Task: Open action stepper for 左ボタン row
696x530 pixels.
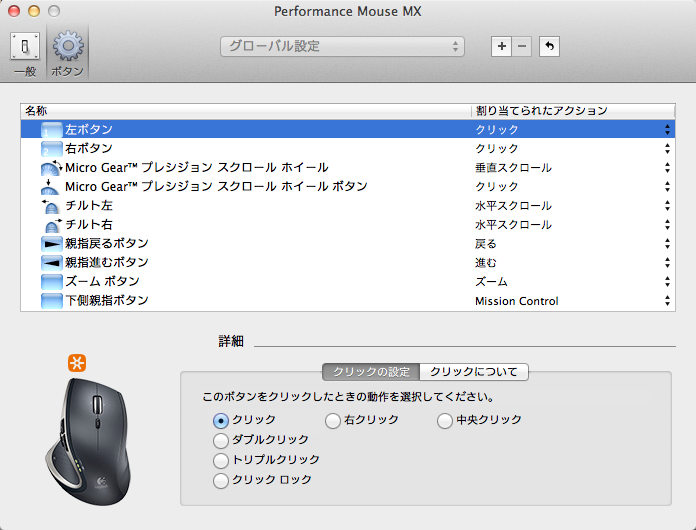Action: click(667, 130)
